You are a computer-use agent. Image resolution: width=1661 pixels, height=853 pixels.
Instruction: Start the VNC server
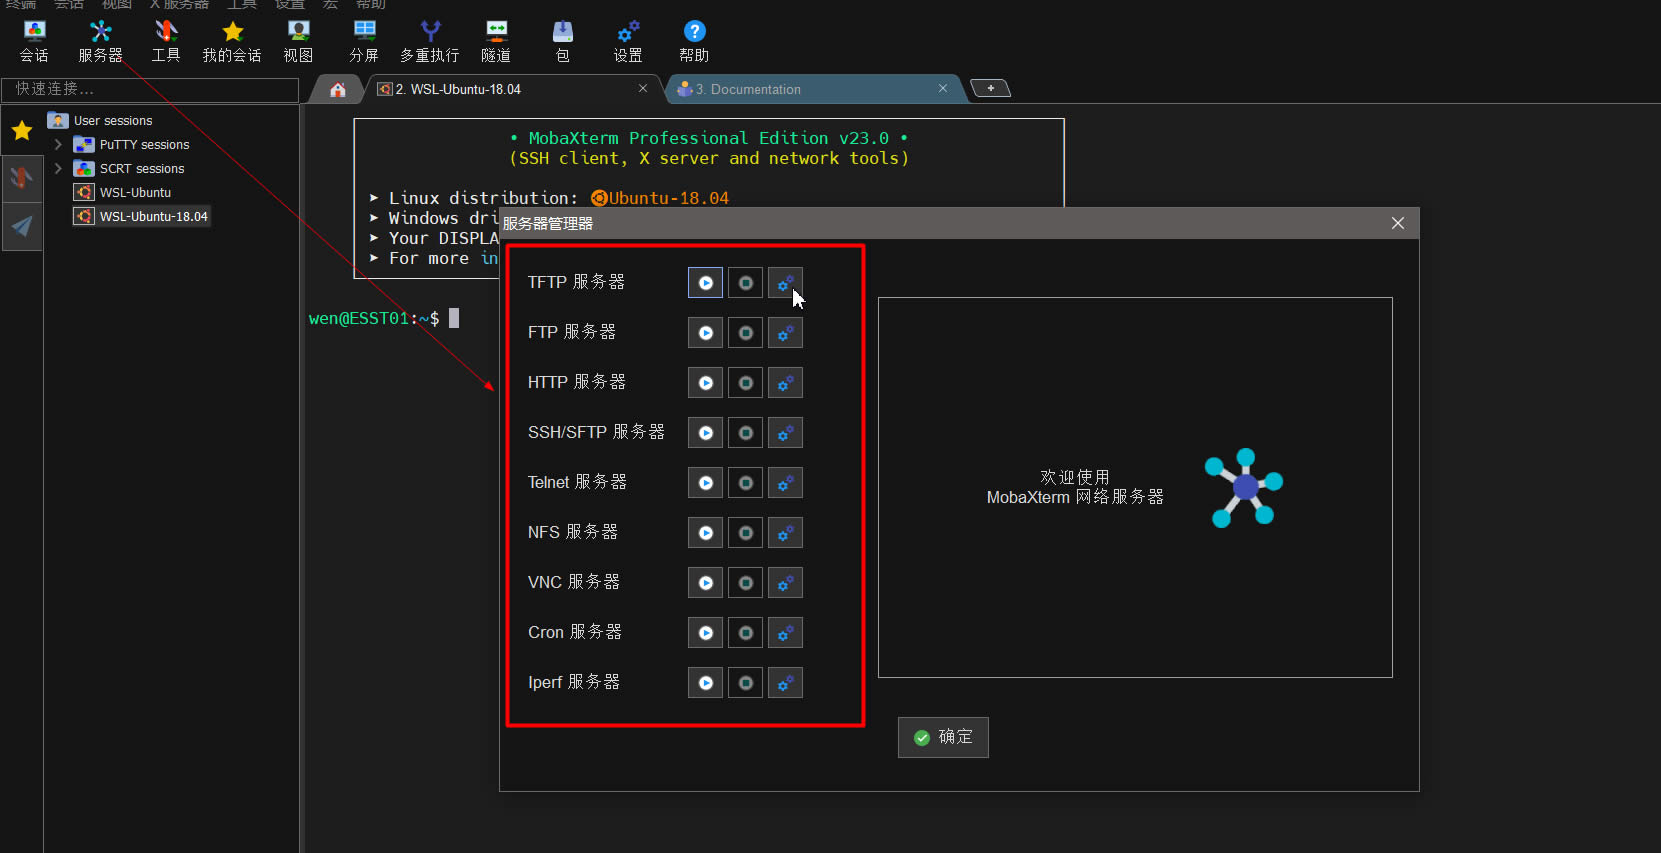[705, 583]
